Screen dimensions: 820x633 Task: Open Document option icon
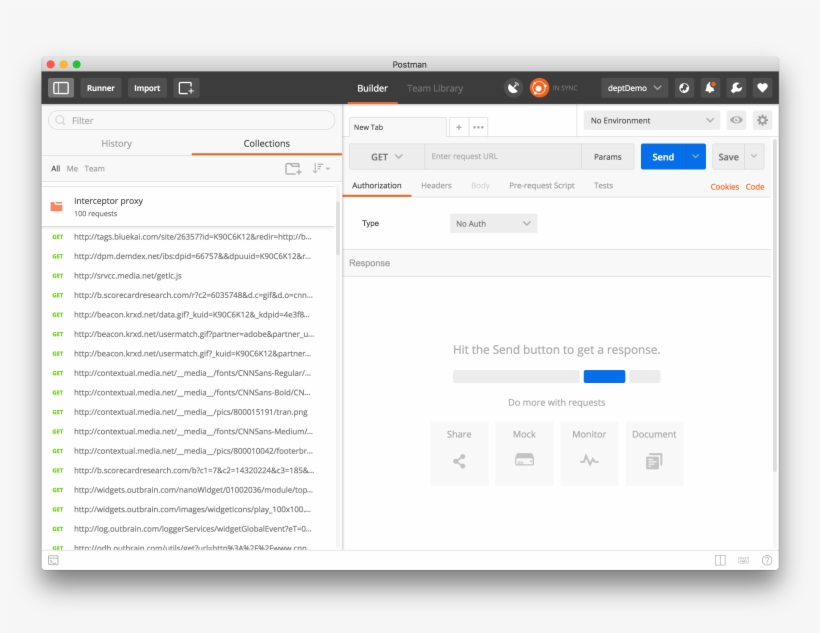pos(654,461)
